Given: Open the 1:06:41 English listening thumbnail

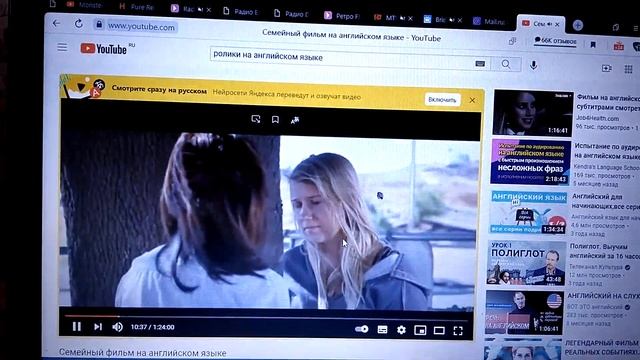Looking at the screenshot, I should tap(524, 312).
